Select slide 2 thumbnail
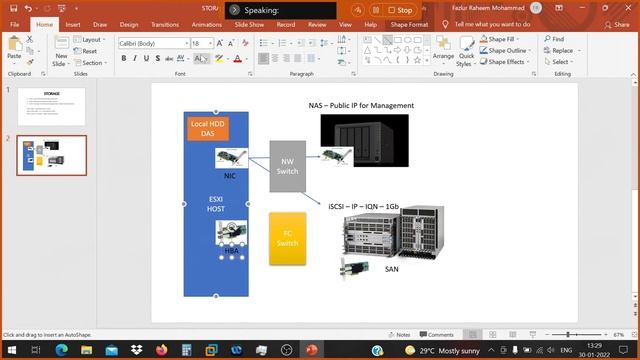 pos(52,156)
